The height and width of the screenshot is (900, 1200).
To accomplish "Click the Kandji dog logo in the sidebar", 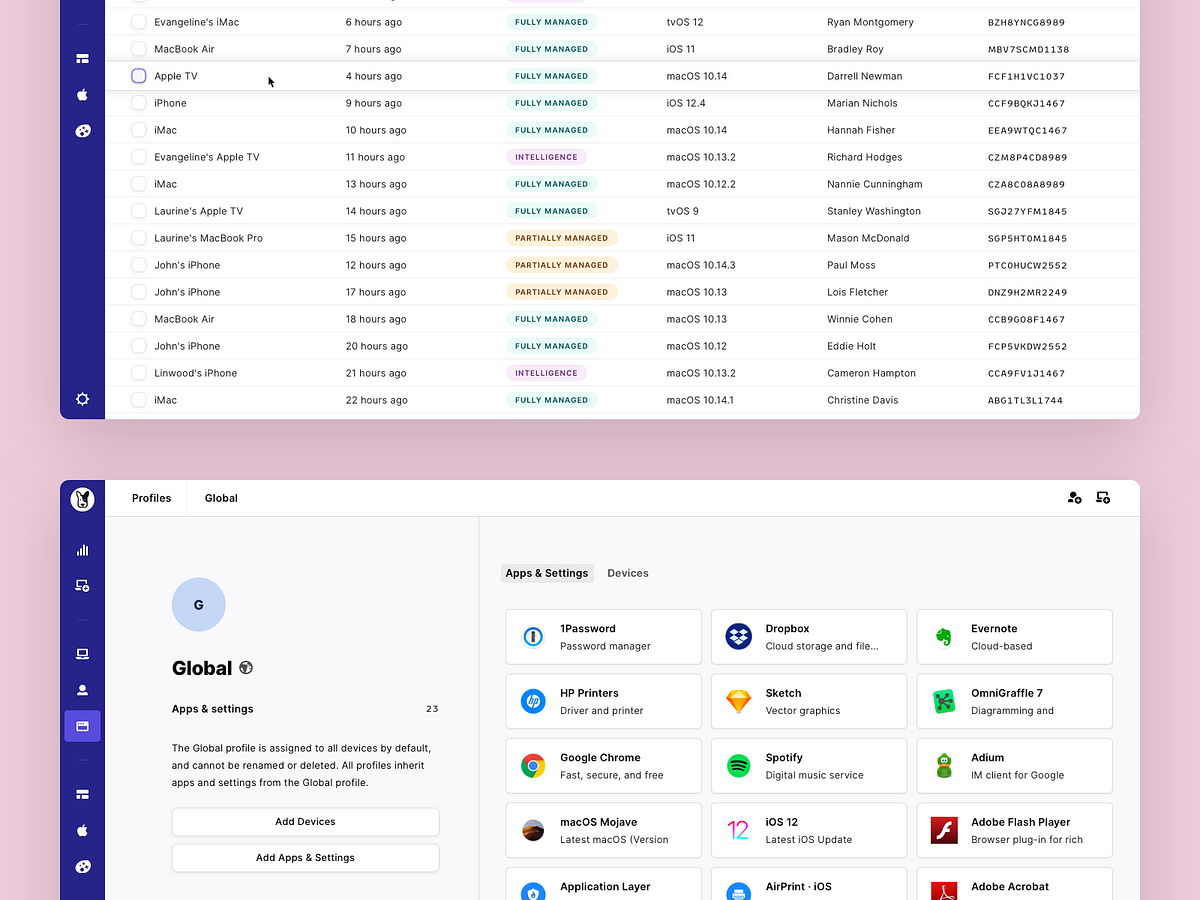I will pyautogui.click(x=82, y=499).
